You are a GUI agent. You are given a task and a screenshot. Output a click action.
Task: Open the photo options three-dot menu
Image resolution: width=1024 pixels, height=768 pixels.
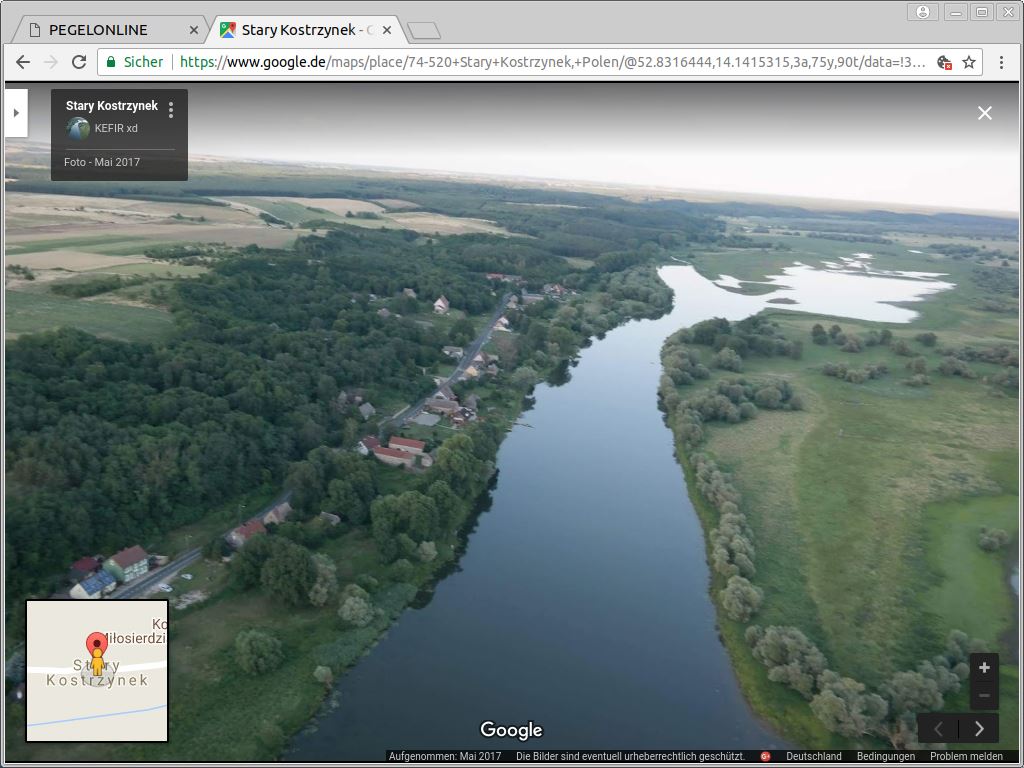[171, 109]
